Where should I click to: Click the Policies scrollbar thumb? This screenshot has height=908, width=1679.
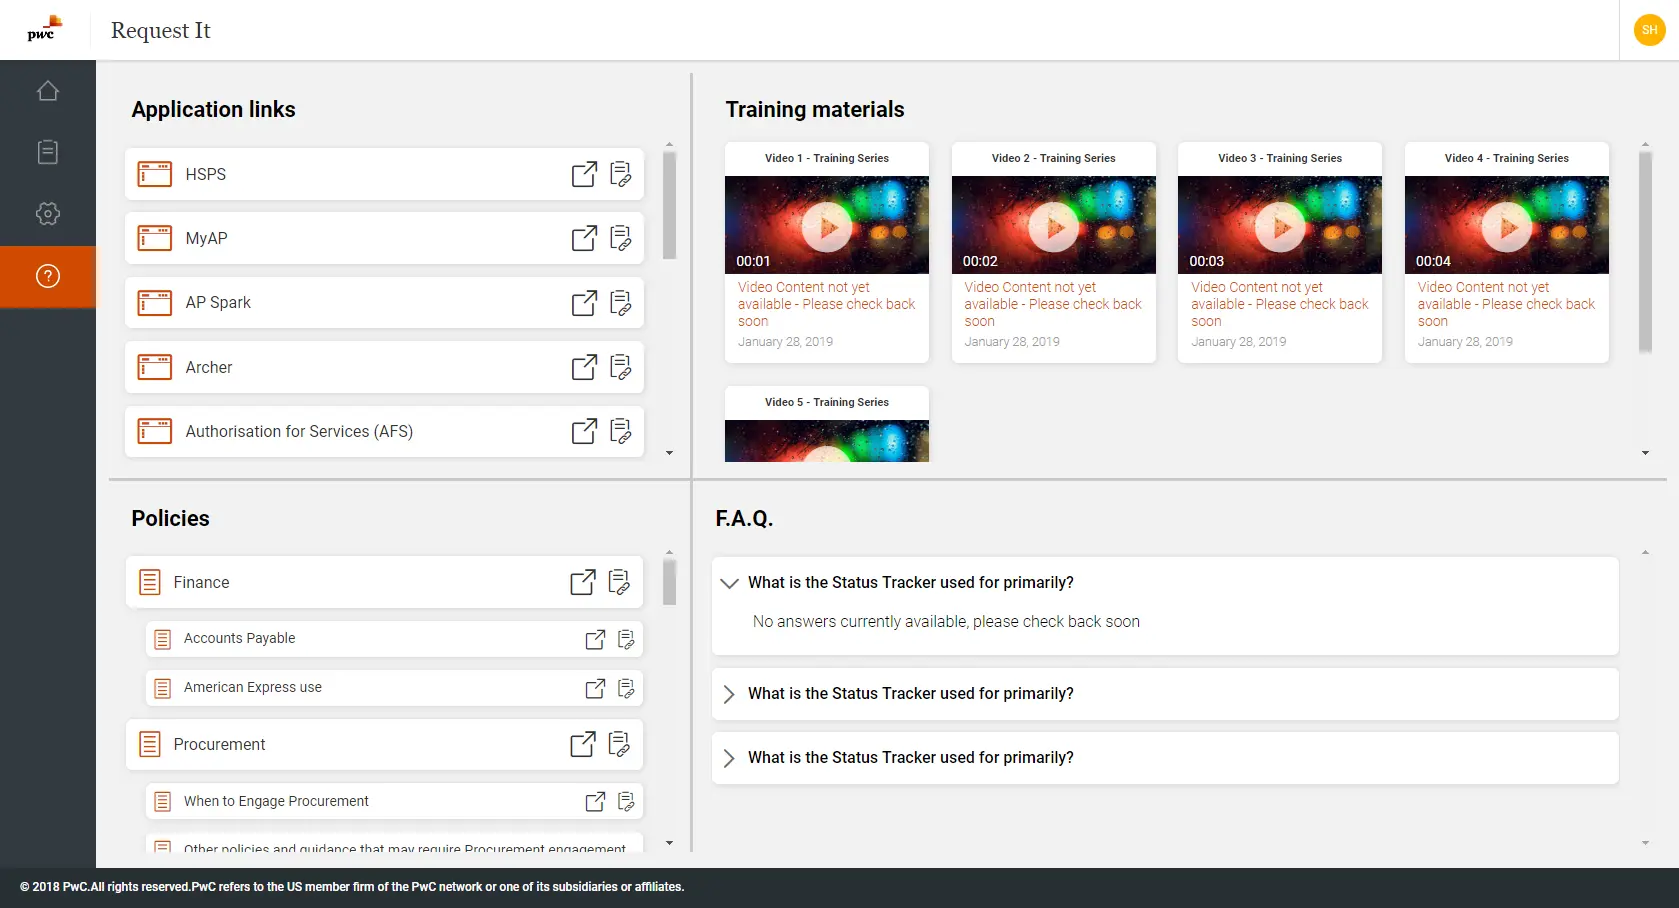[x=670, y=582]
